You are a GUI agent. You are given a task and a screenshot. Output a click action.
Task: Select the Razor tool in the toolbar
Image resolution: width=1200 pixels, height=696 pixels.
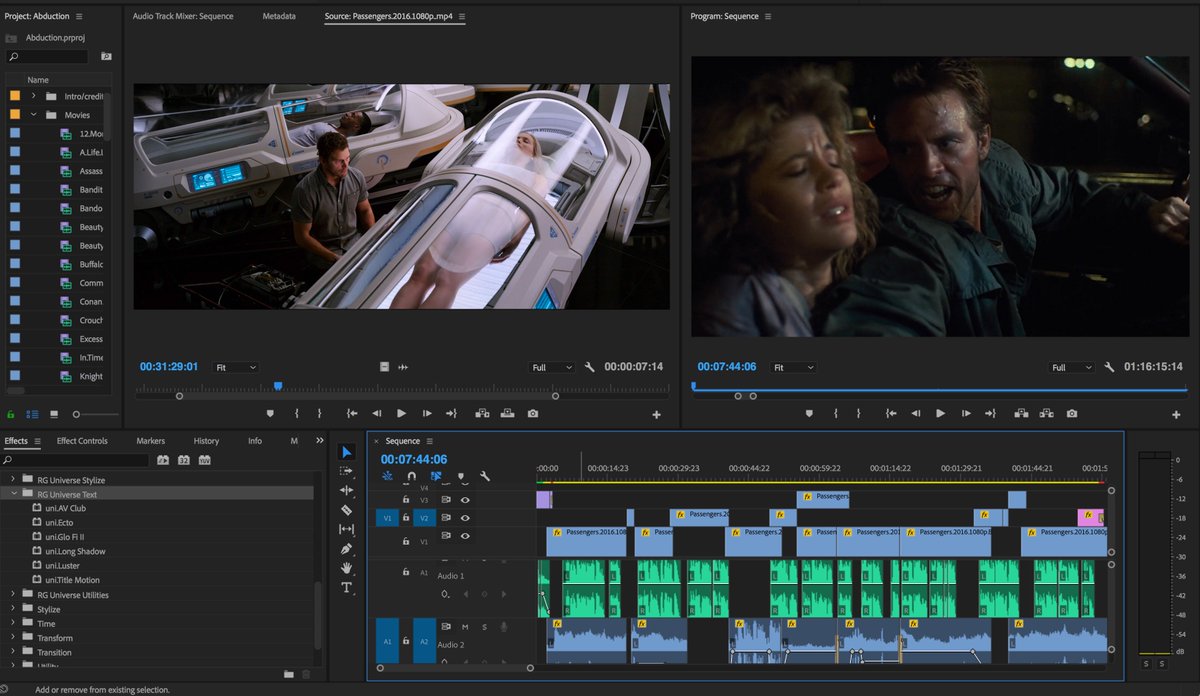347,510
